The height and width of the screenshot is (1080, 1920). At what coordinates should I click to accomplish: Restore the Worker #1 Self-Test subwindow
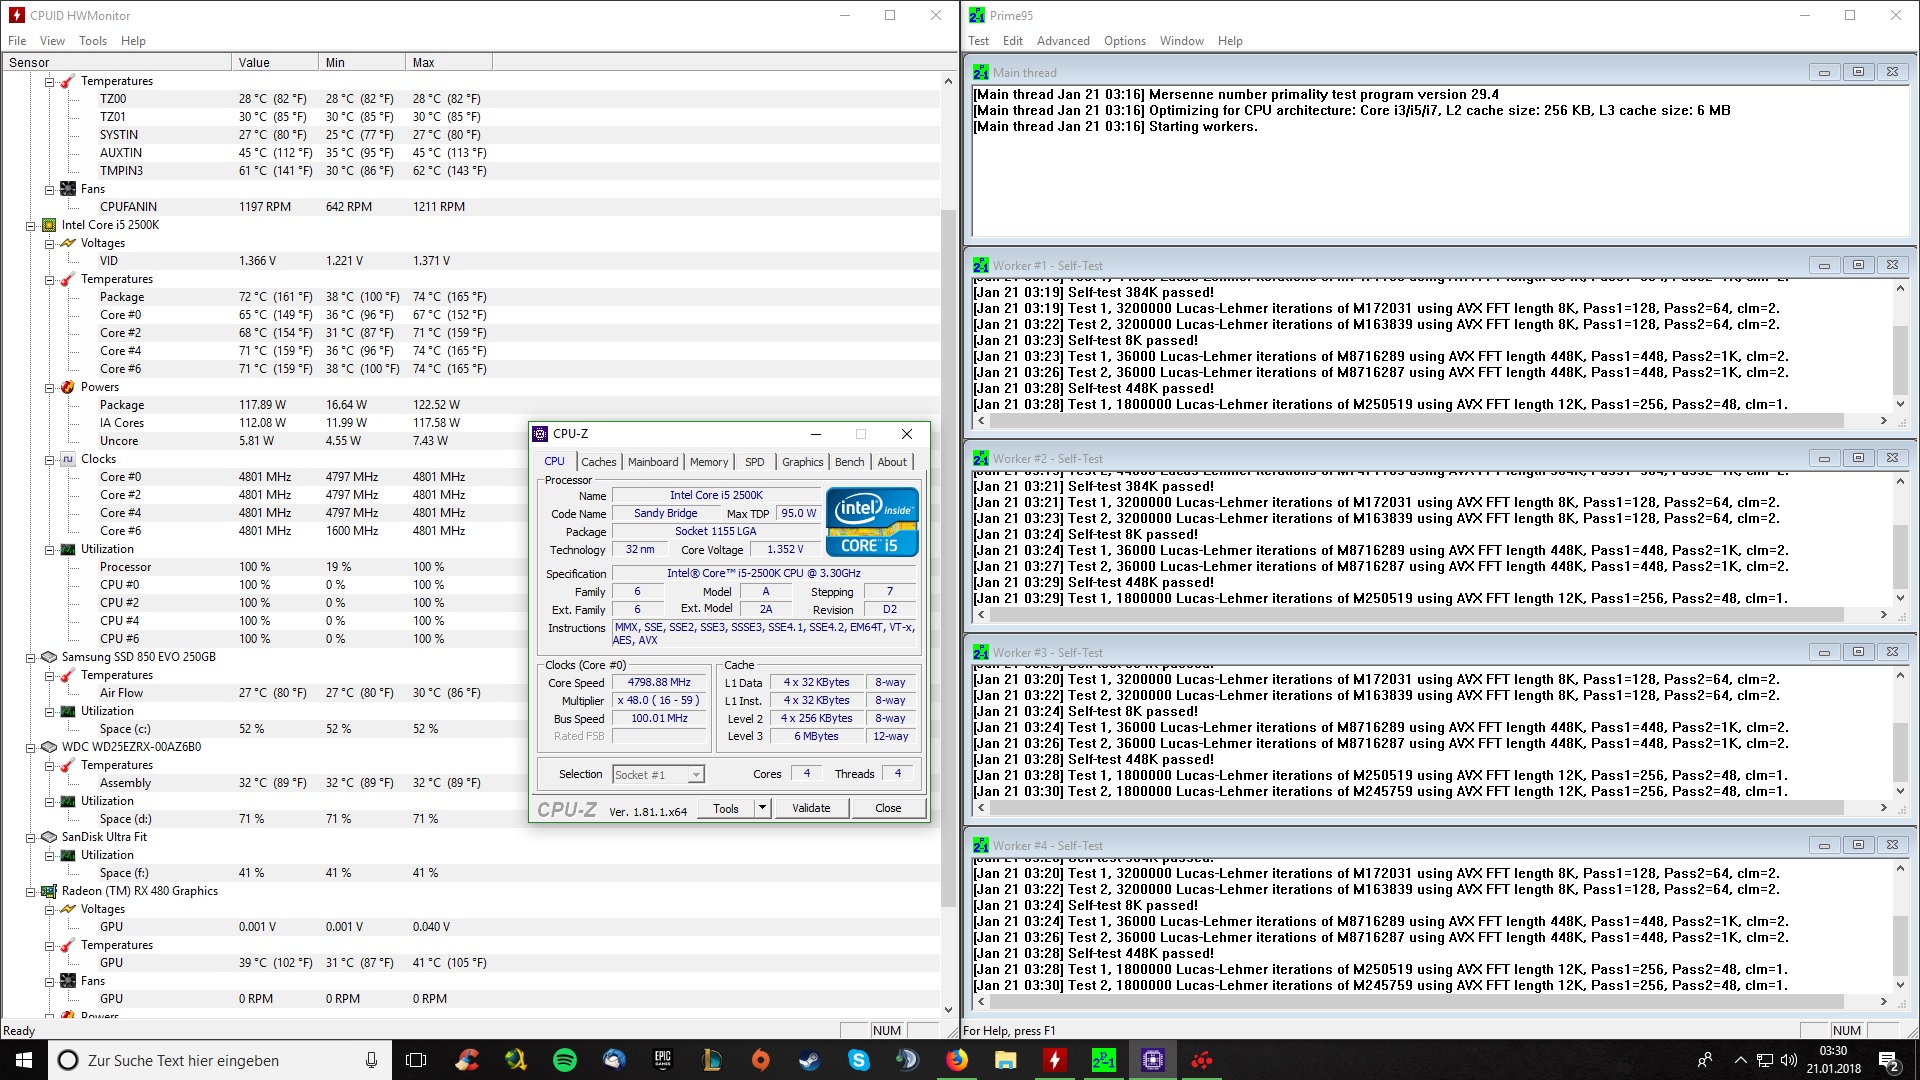(1858, 265)
